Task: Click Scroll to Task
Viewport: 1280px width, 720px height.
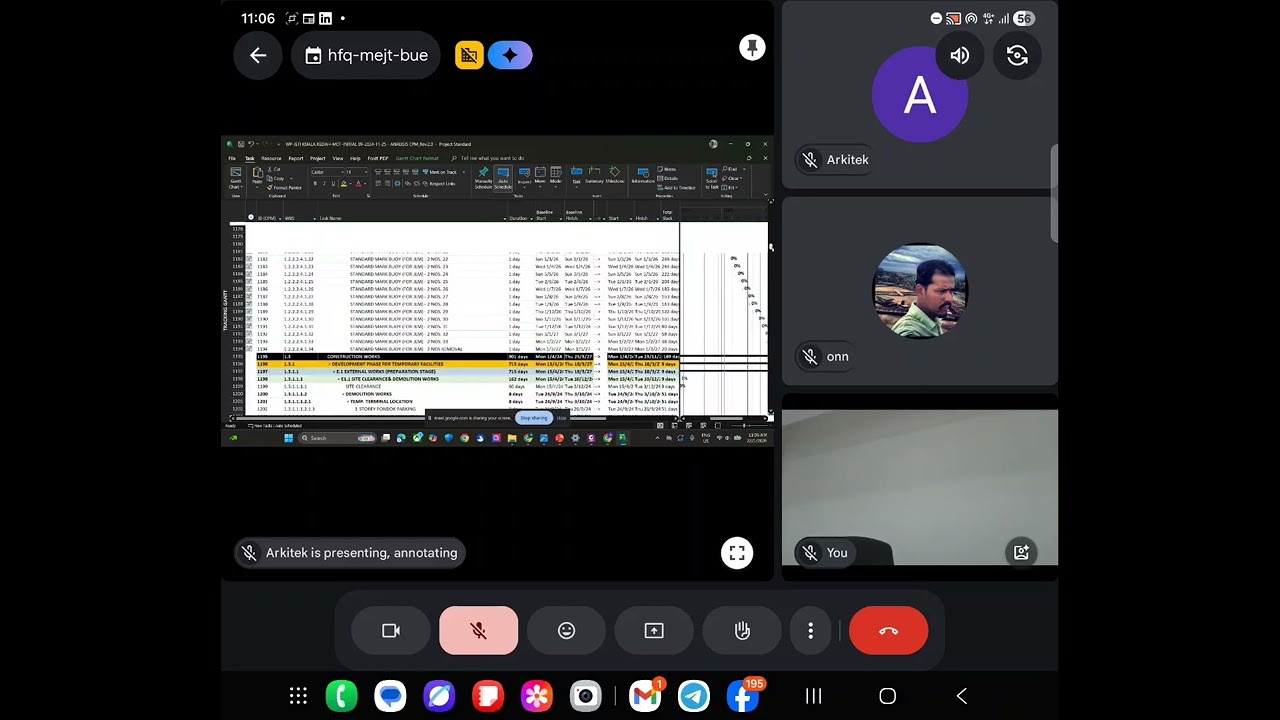Action: coord(712,178)
